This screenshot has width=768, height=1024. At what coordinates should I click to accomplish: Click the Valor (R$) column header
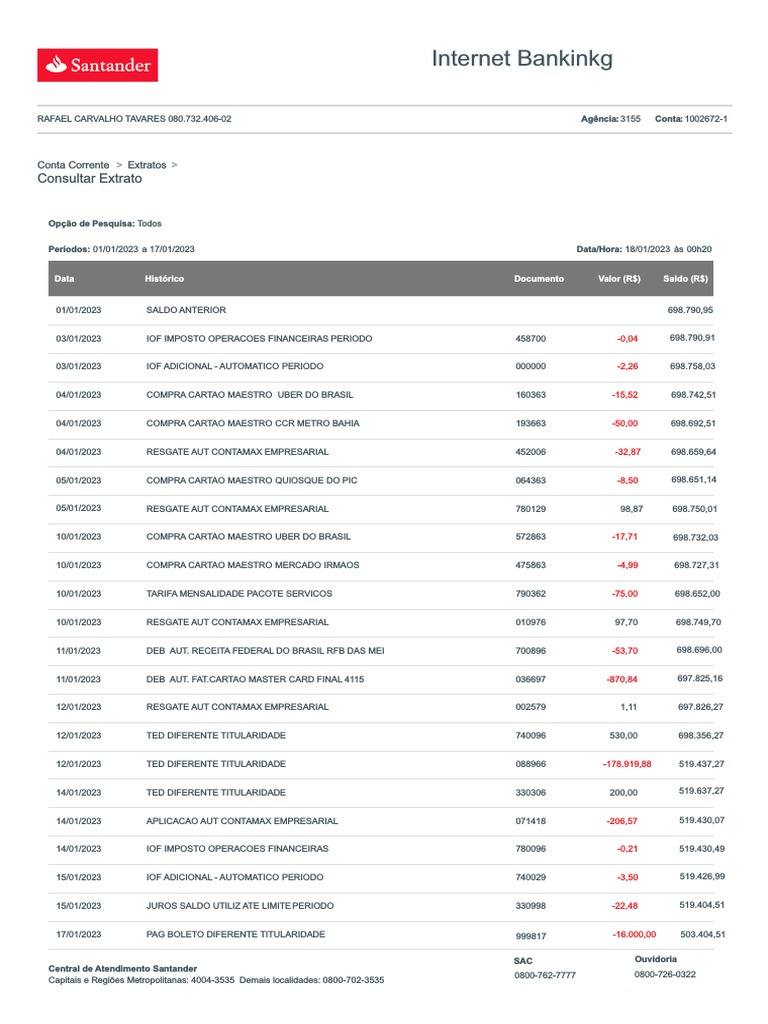click(x=619, y=279)
